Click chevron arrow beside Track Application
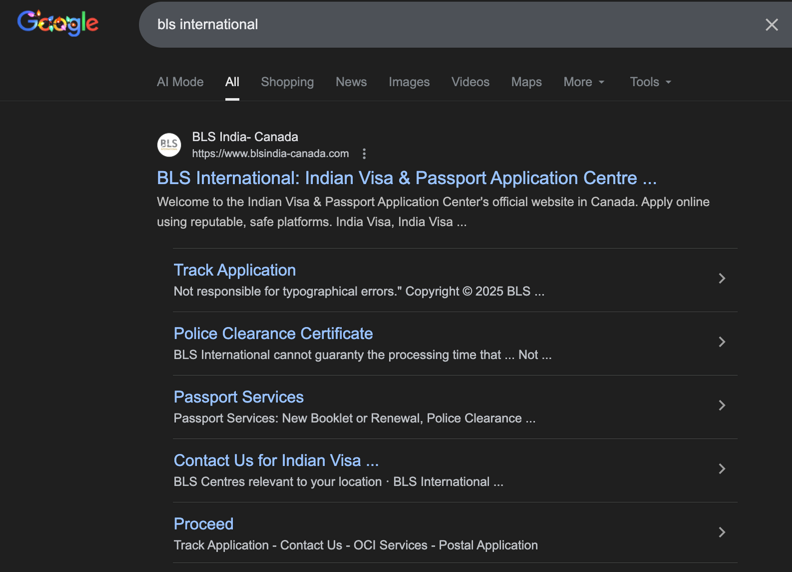Viewport: 793px width, 572px height. [x=721, y=279]
